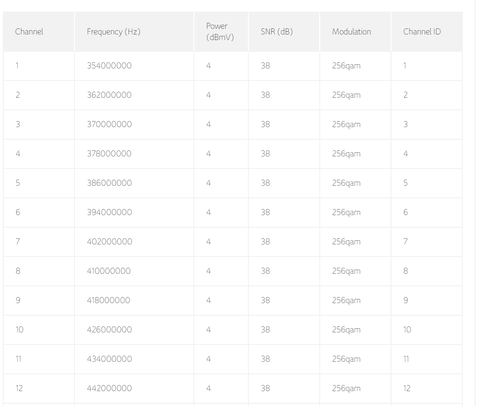
Task: Click frequency value 386000000
Action: coord(109,183)
